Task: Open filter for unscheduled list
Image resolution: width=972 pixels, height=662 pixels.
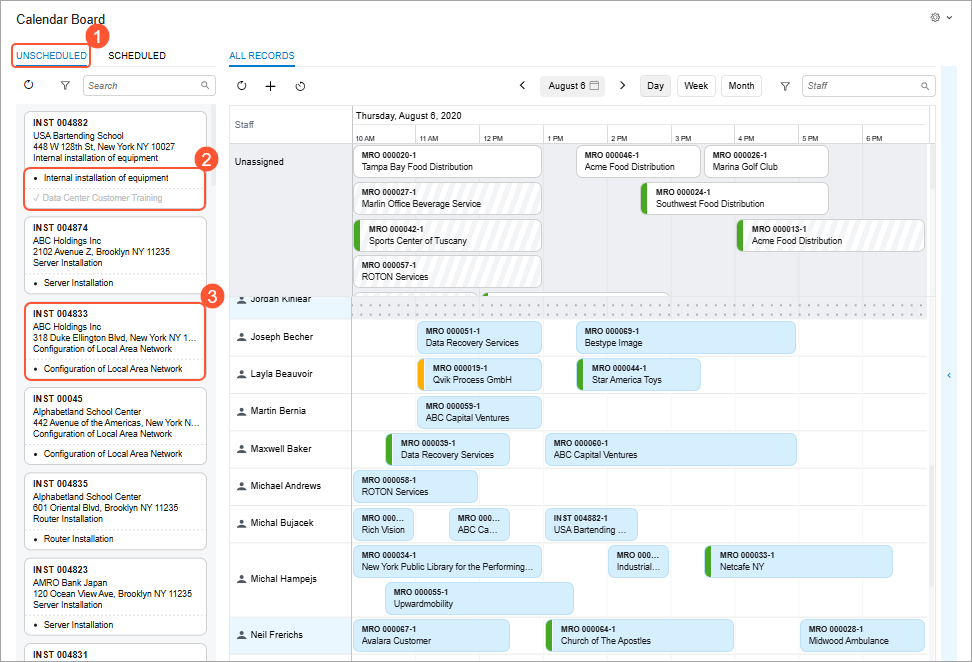Action: pyautogui.click(x=65, y=86)
